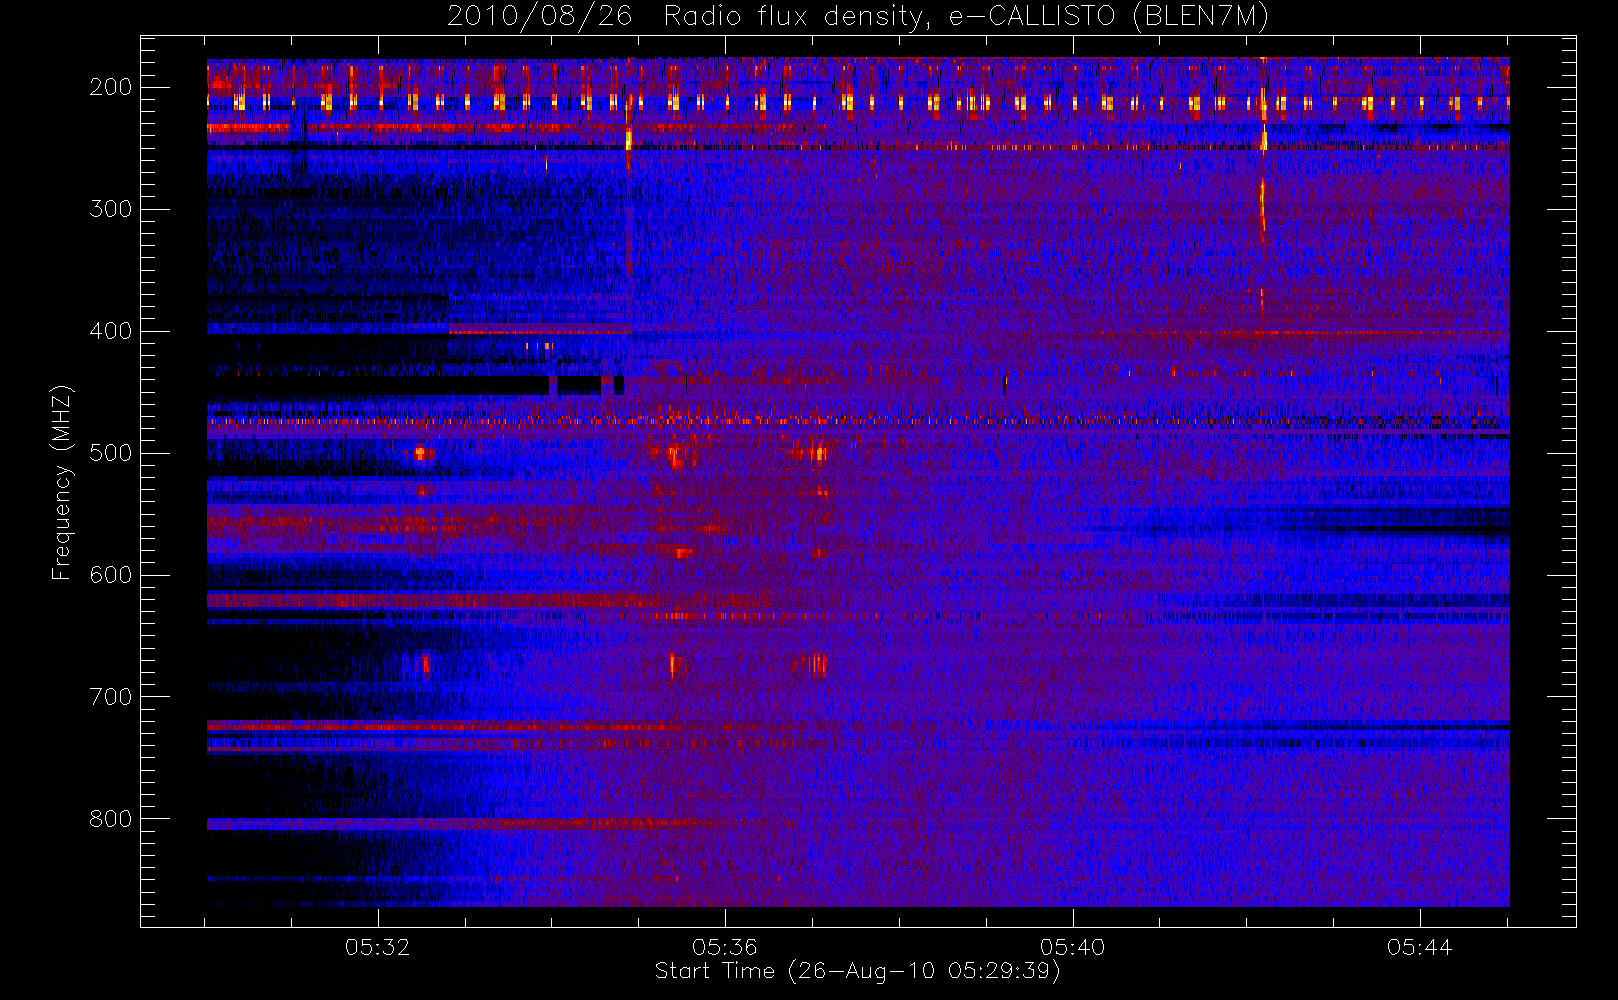Click the 400 frequency tick label

111,331
